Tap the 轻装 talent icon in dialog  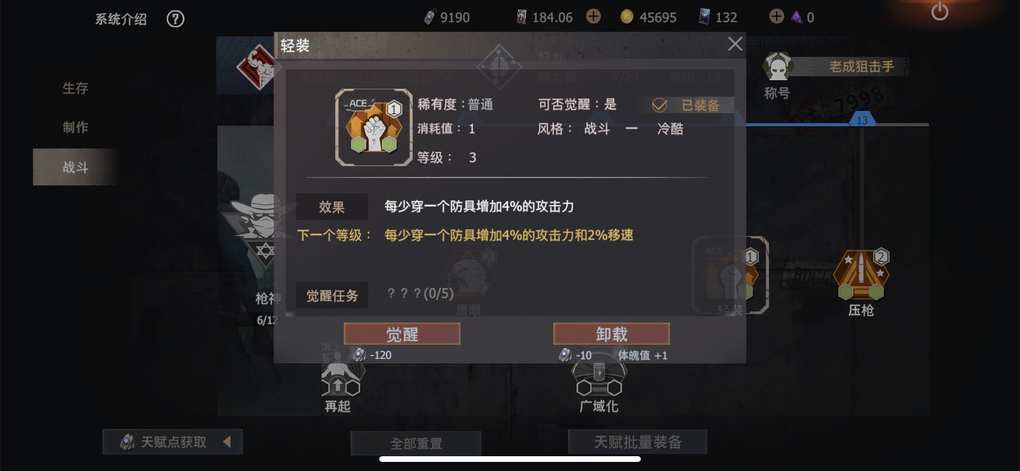[x=373, y=128]
